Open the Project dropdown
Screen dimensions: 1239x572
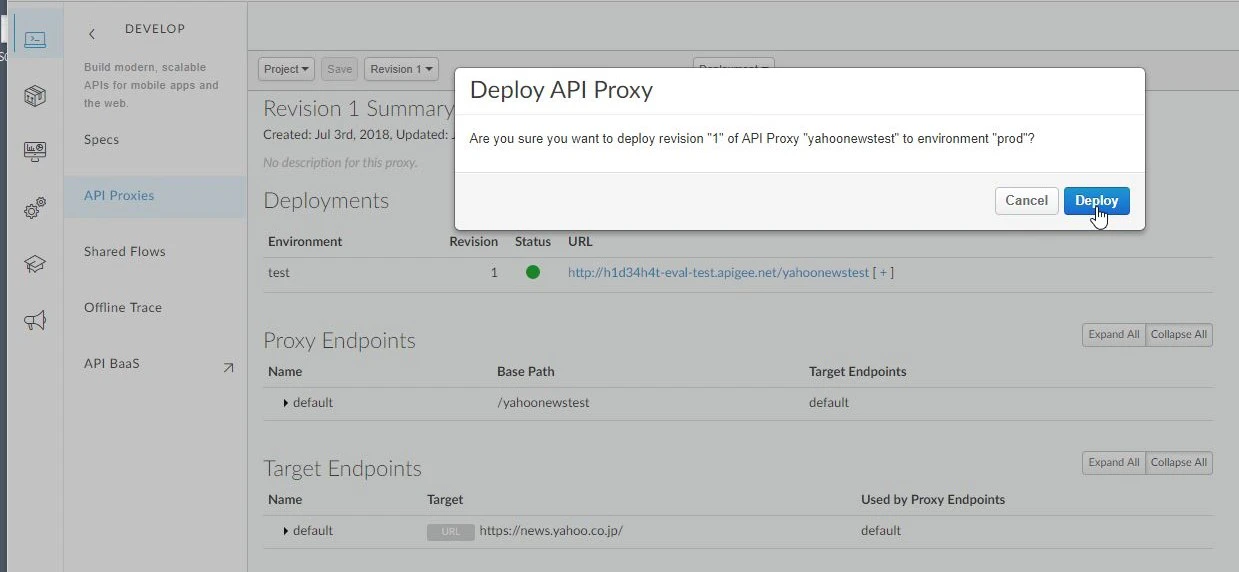[x=287, y=69]
